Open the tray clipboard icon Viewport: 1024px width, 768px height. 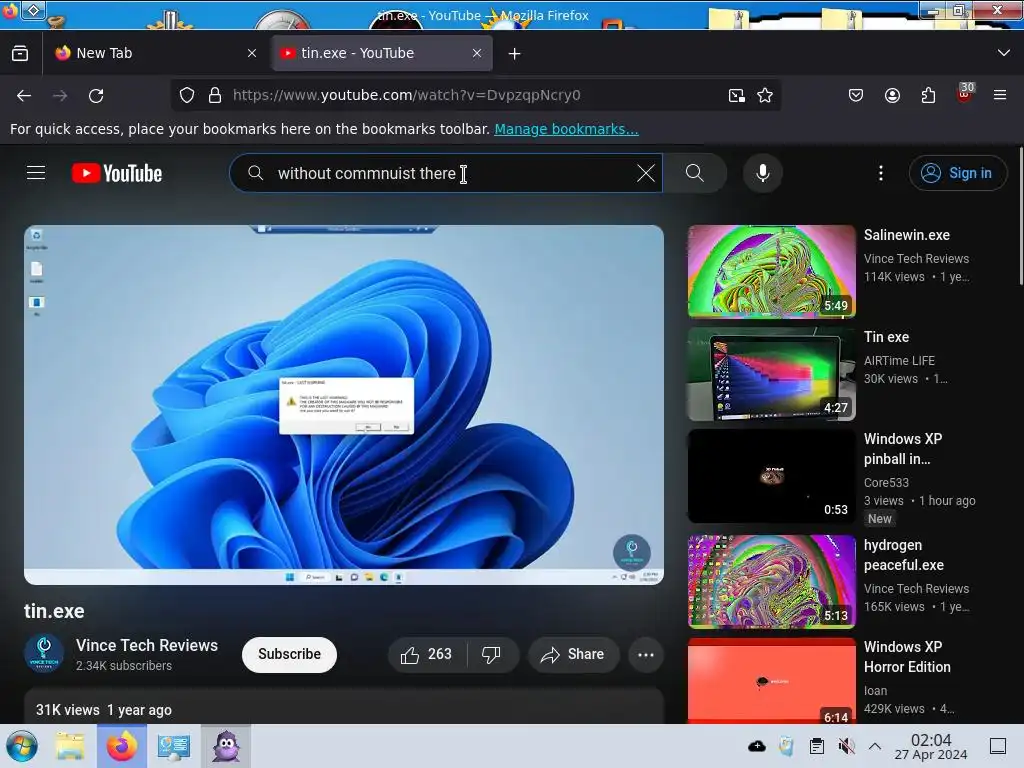coord(816,746)
